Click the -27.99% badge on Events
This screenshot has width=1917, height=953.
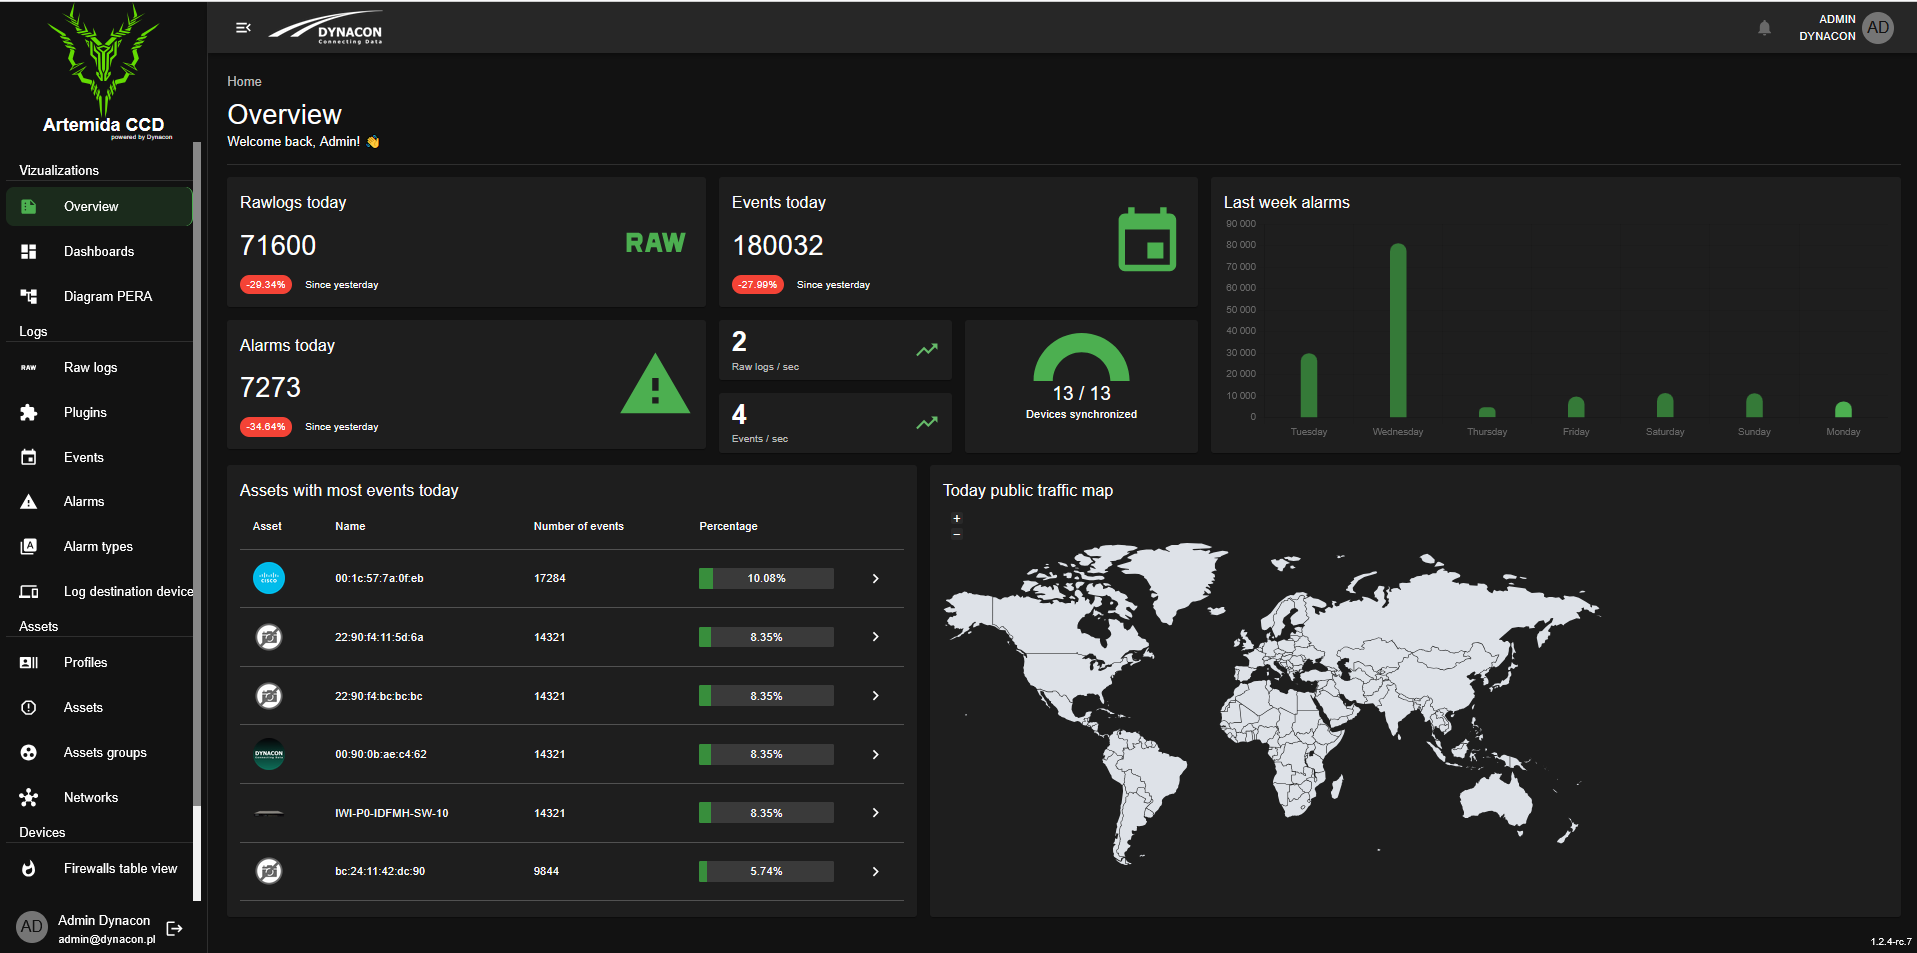[758, 285]
